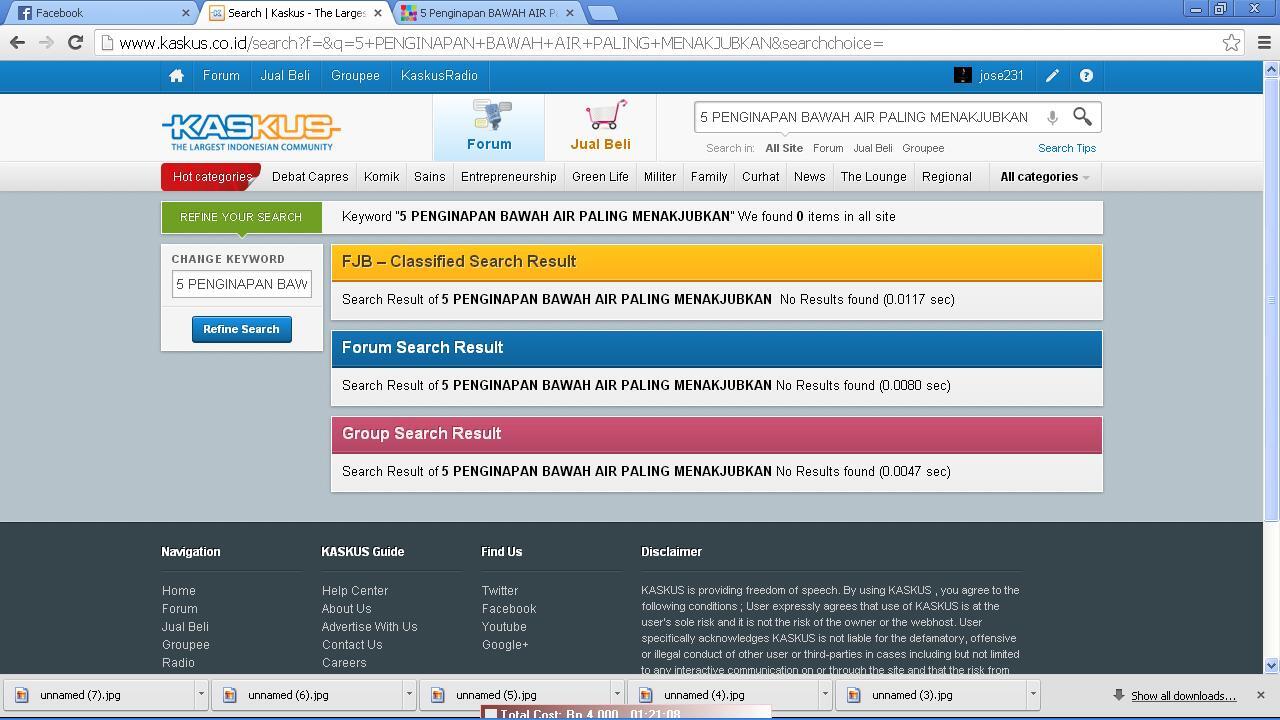Open unnamed (7).jpg download
Image resolution: width=1280 pixels, height=720 pixels.
coord(99,695)
